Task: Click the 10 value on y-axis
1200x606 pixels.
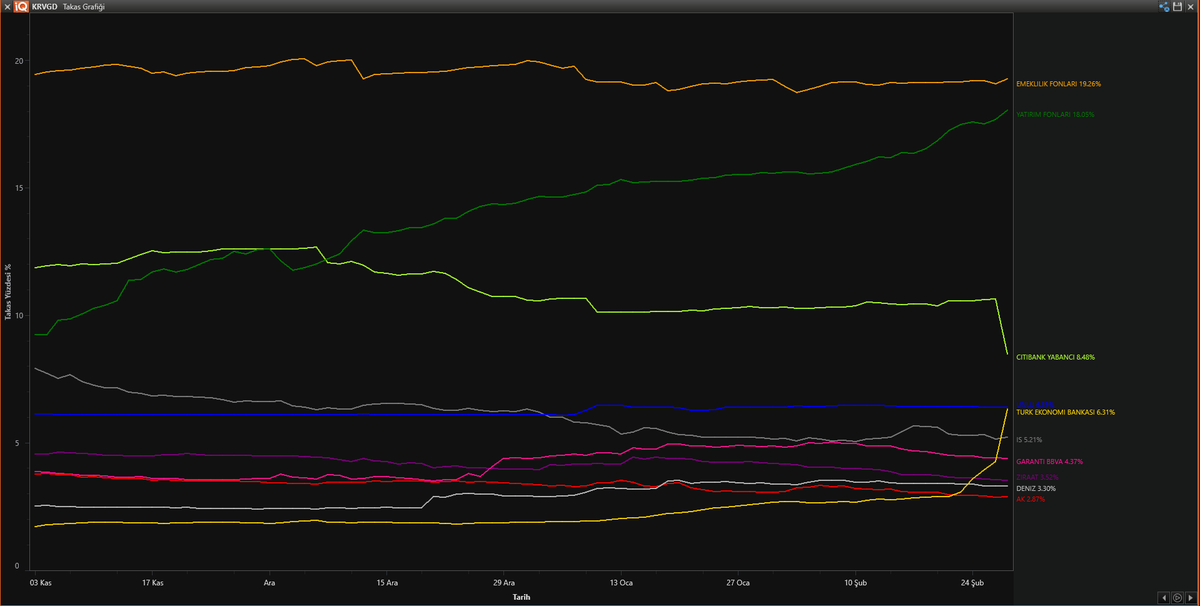Action: point(18,316)
